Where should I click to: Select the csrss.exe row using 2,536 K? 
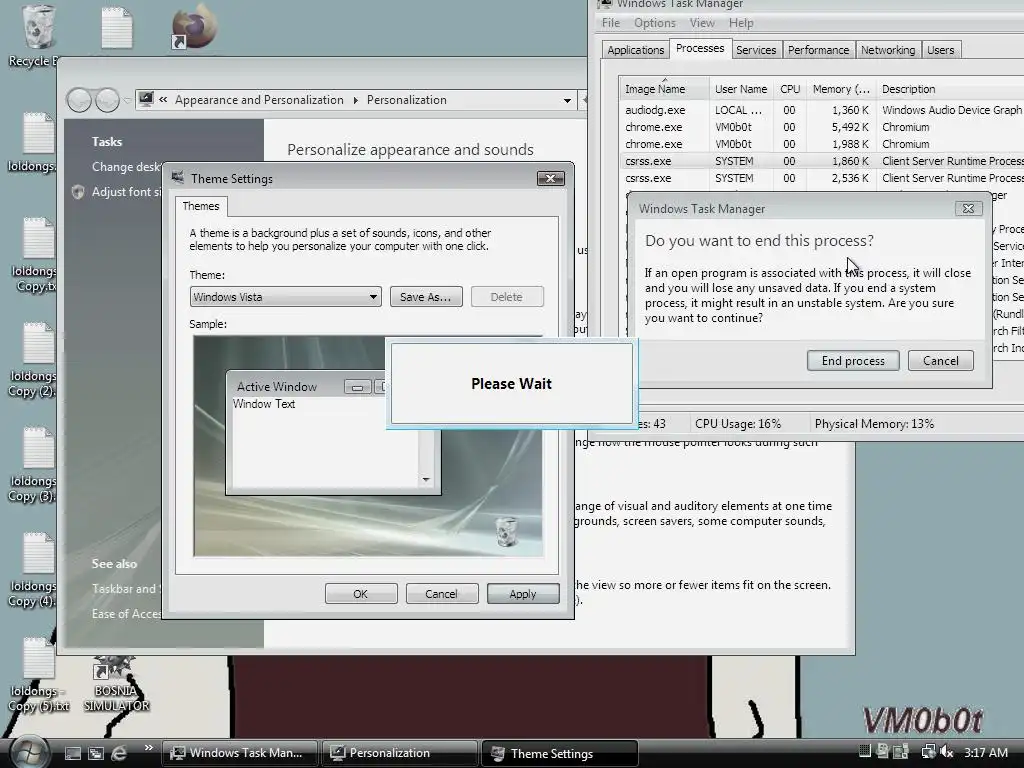[822, 178]
